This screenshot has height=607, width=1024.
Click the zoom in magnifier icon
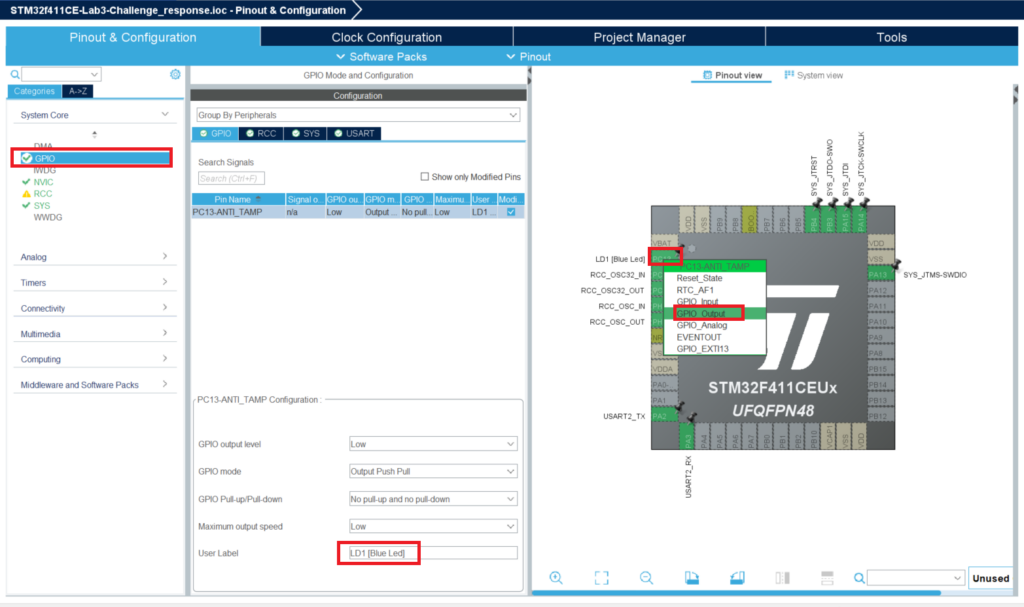556,578
